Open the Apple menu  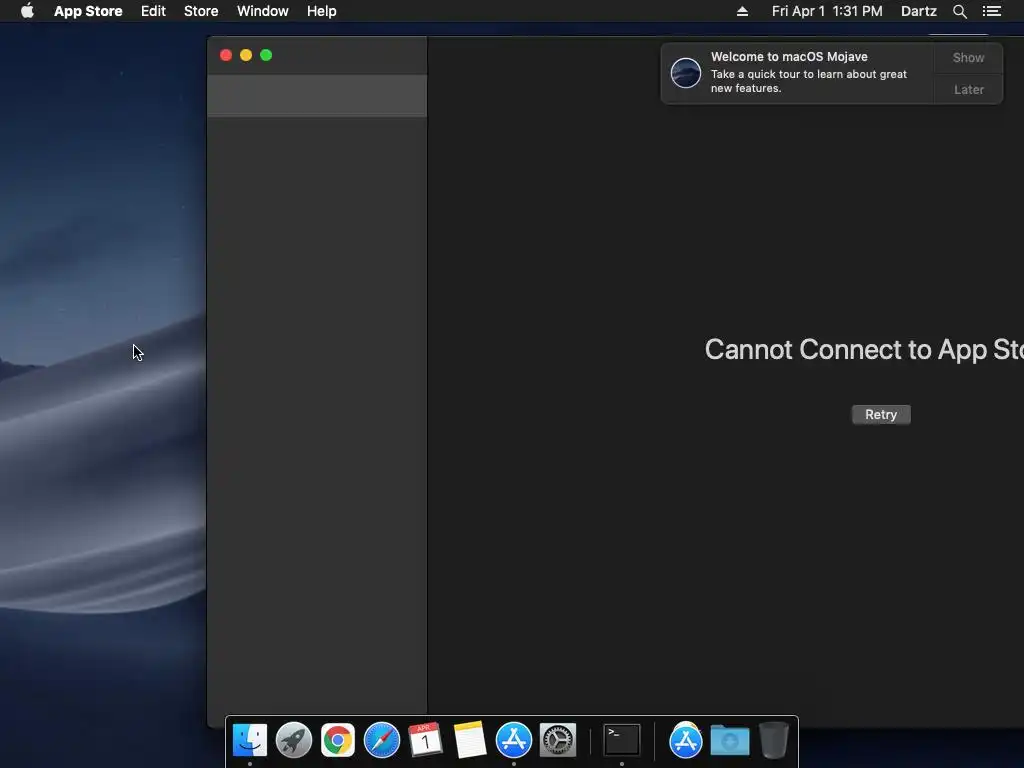tap(27, 11)
